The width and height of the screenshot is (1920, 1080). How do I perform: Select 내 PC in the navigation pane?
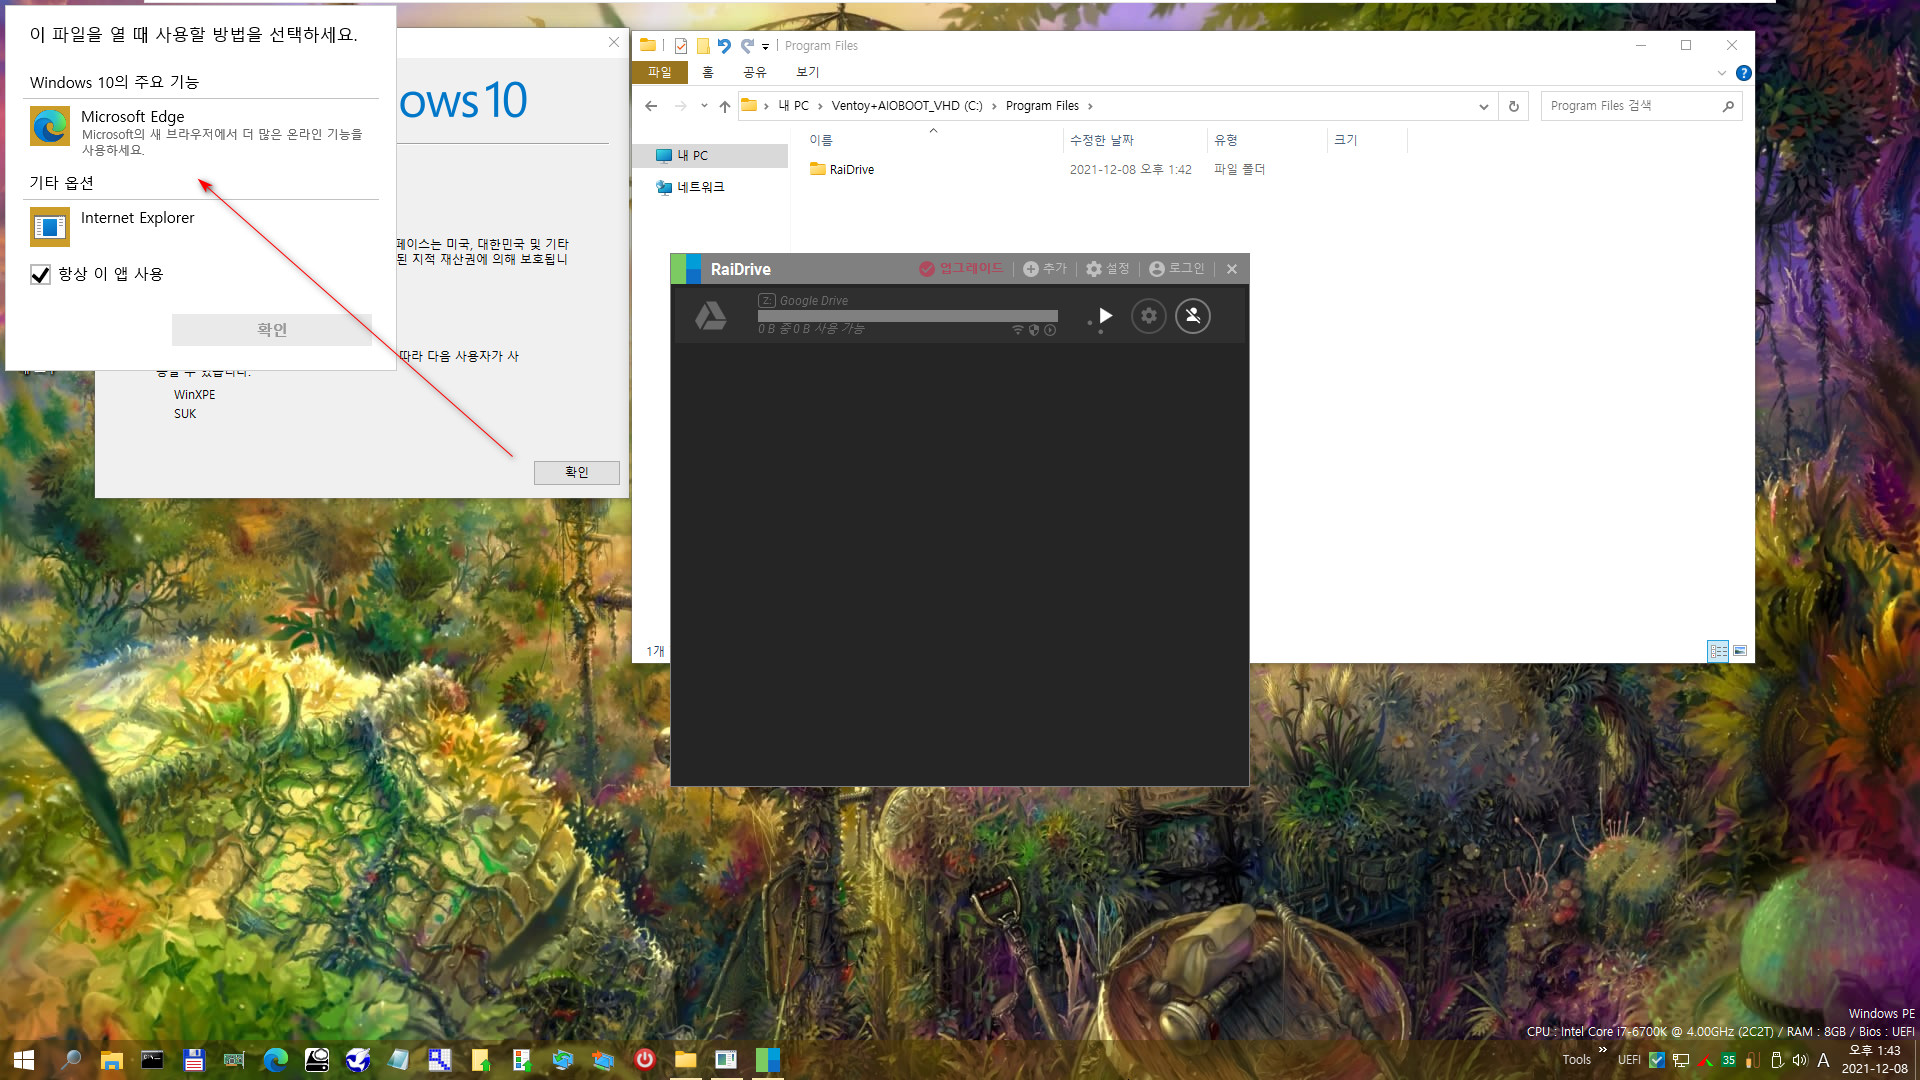(x=710, y=156)
